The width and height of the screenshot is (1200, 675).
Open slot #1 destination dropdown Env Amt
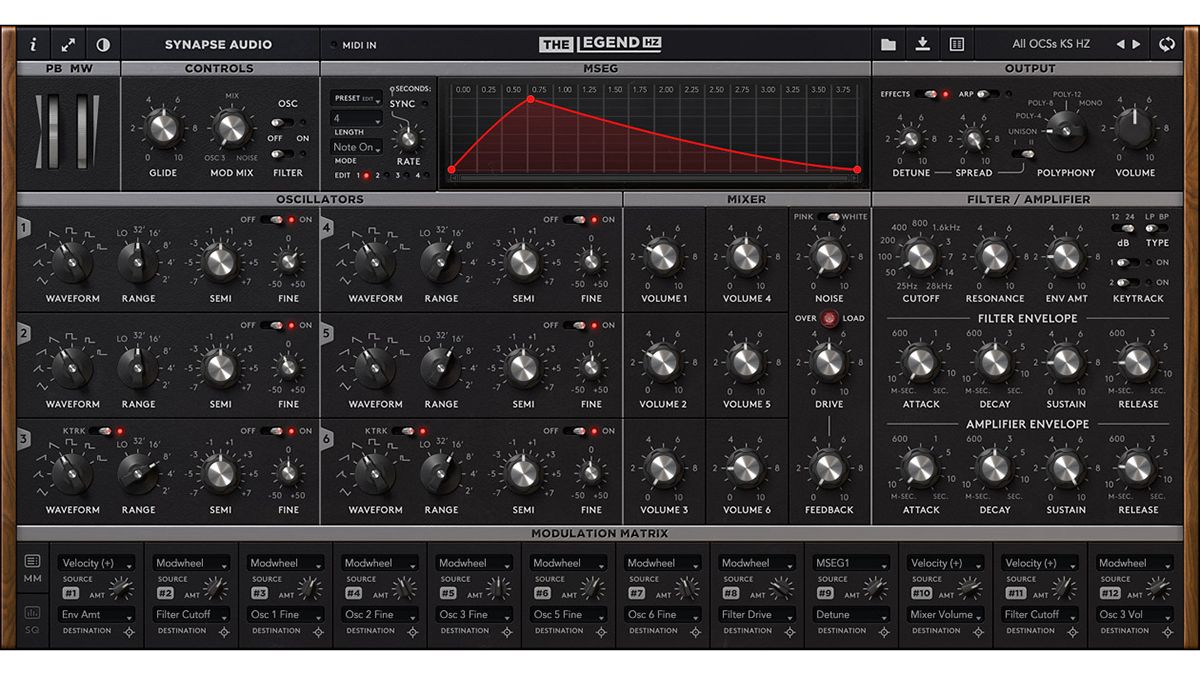(x=96, y=615)
